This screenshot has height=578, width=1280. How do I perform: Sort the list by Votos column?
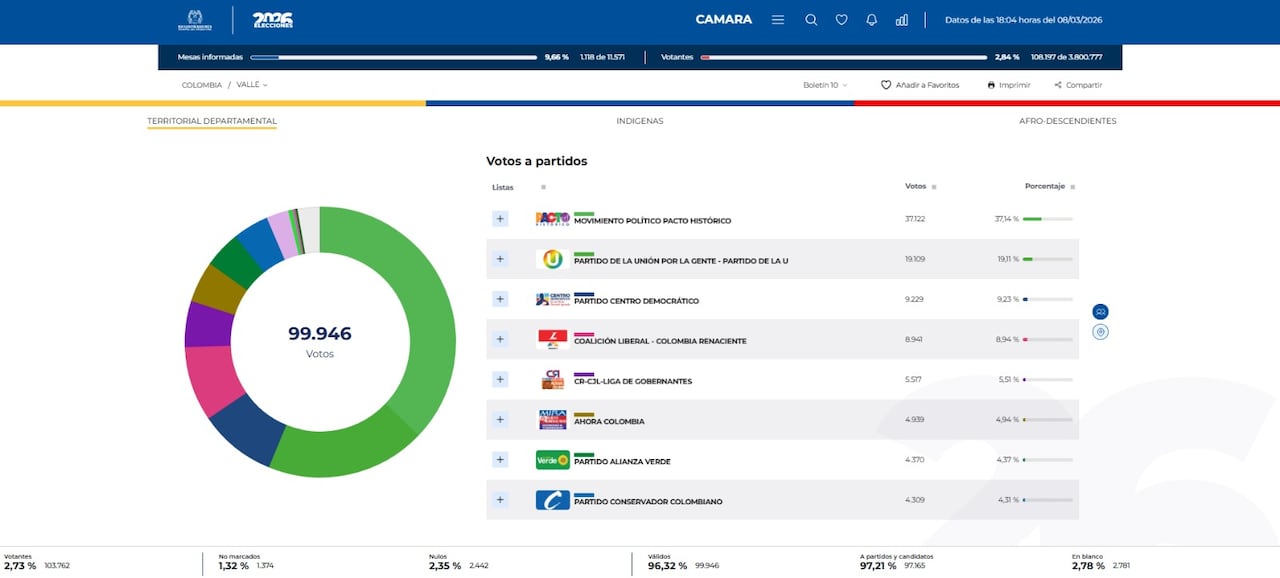point(933,187)
